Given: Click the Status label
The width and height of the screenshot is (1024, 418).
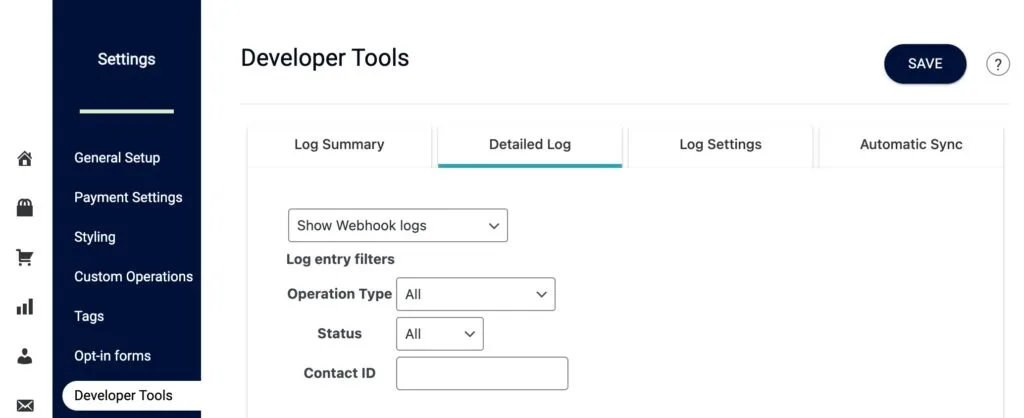Looking at the screenshot, I should (x=340, y=334).
